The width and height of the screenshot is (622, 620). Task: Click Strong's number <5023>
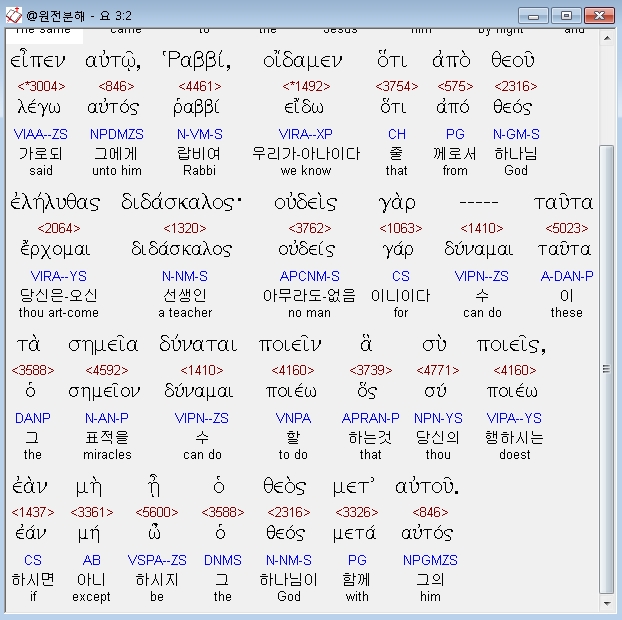point(566,228)
